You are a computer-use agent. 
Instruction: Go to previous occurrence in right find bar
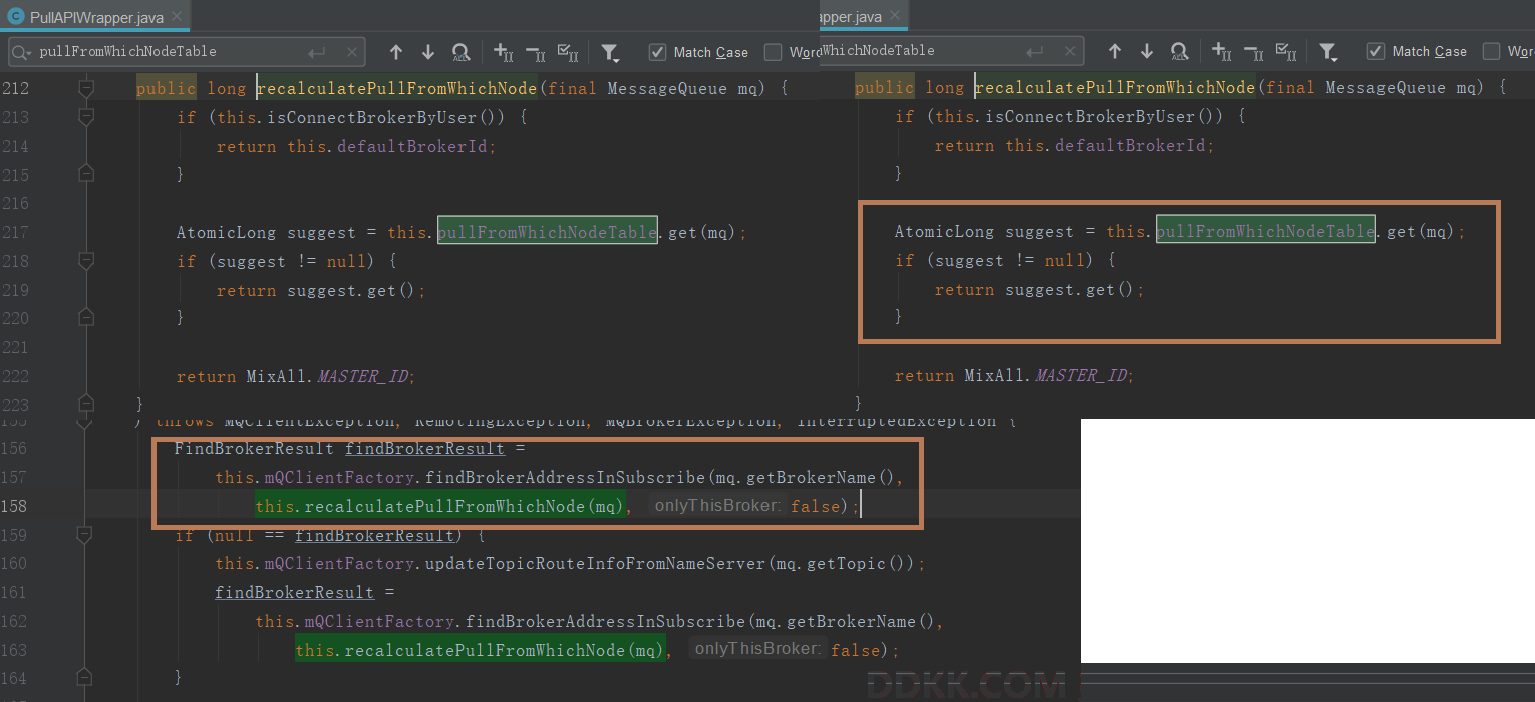pyautogui.click(x=1115, y=51)
